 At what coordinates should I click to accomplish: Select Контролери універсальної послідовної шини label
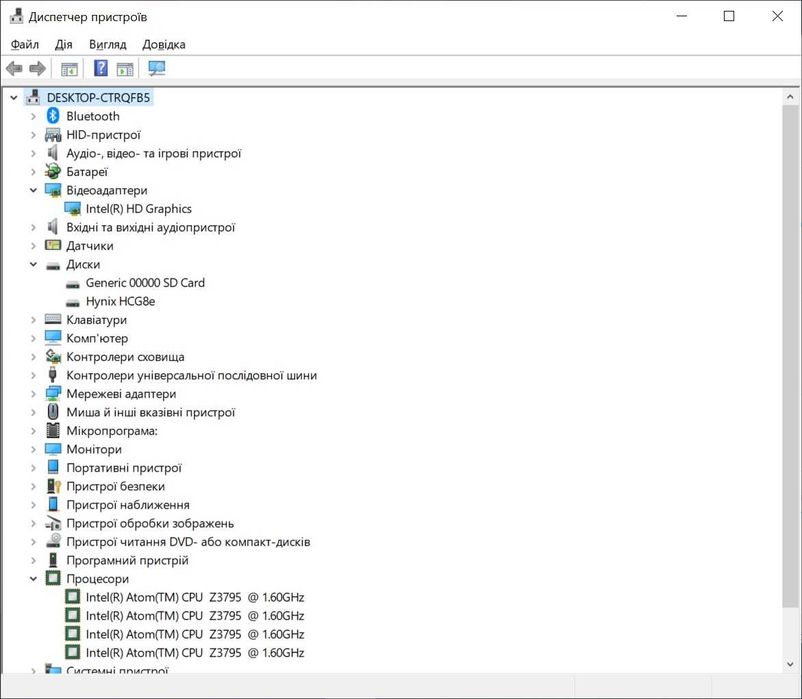click(x=191, y=375)
